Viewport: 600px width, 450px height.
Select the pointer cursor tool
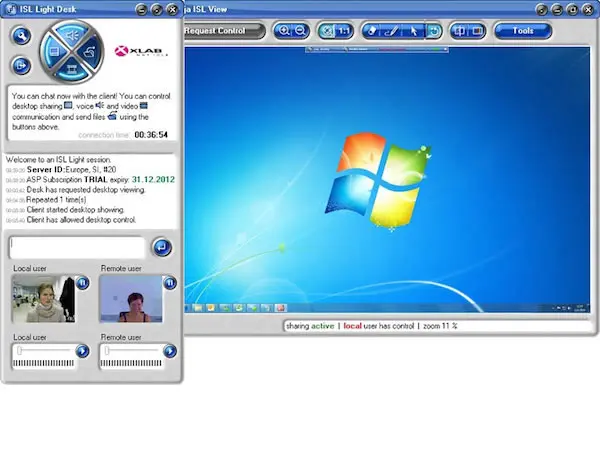click(414, 31)
